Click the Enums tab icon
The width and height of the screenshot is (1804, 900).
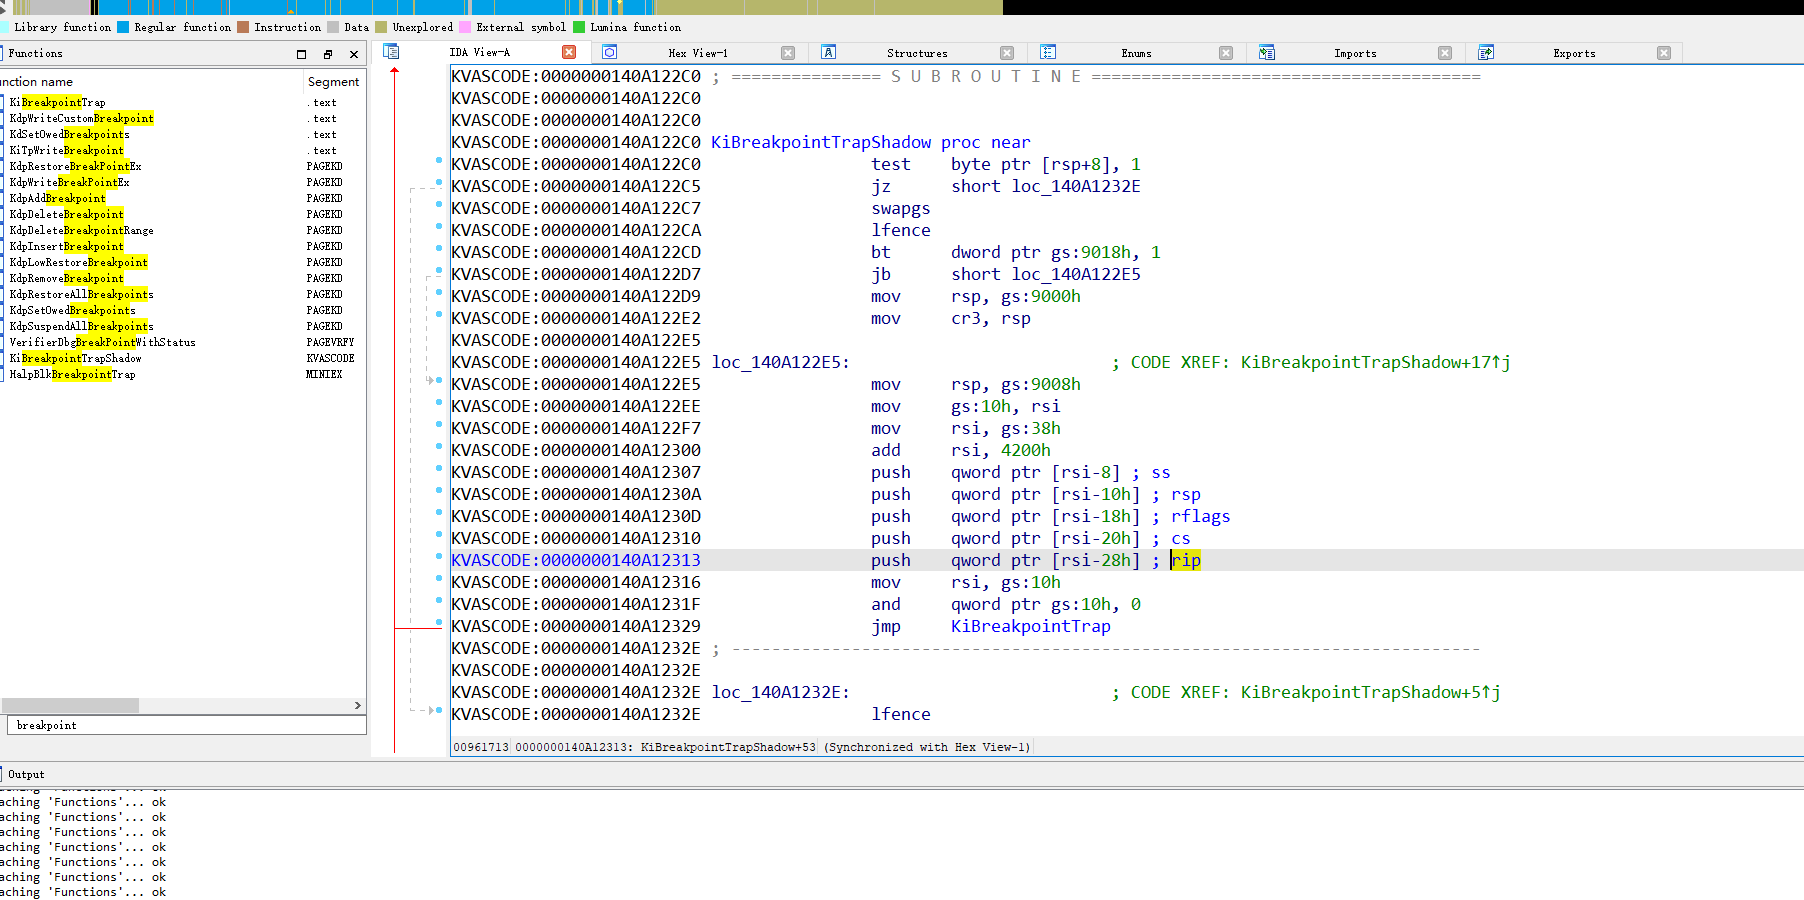[1047, 52]
